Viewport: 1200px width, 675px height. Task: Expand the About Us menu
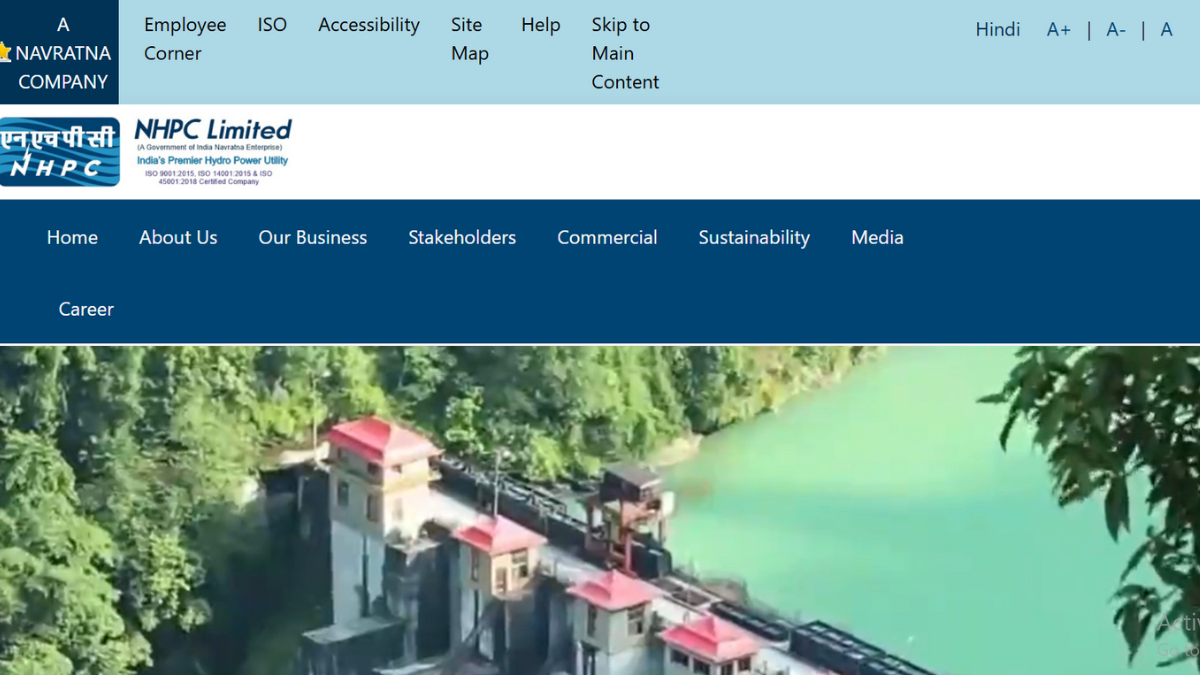(178, 237)
